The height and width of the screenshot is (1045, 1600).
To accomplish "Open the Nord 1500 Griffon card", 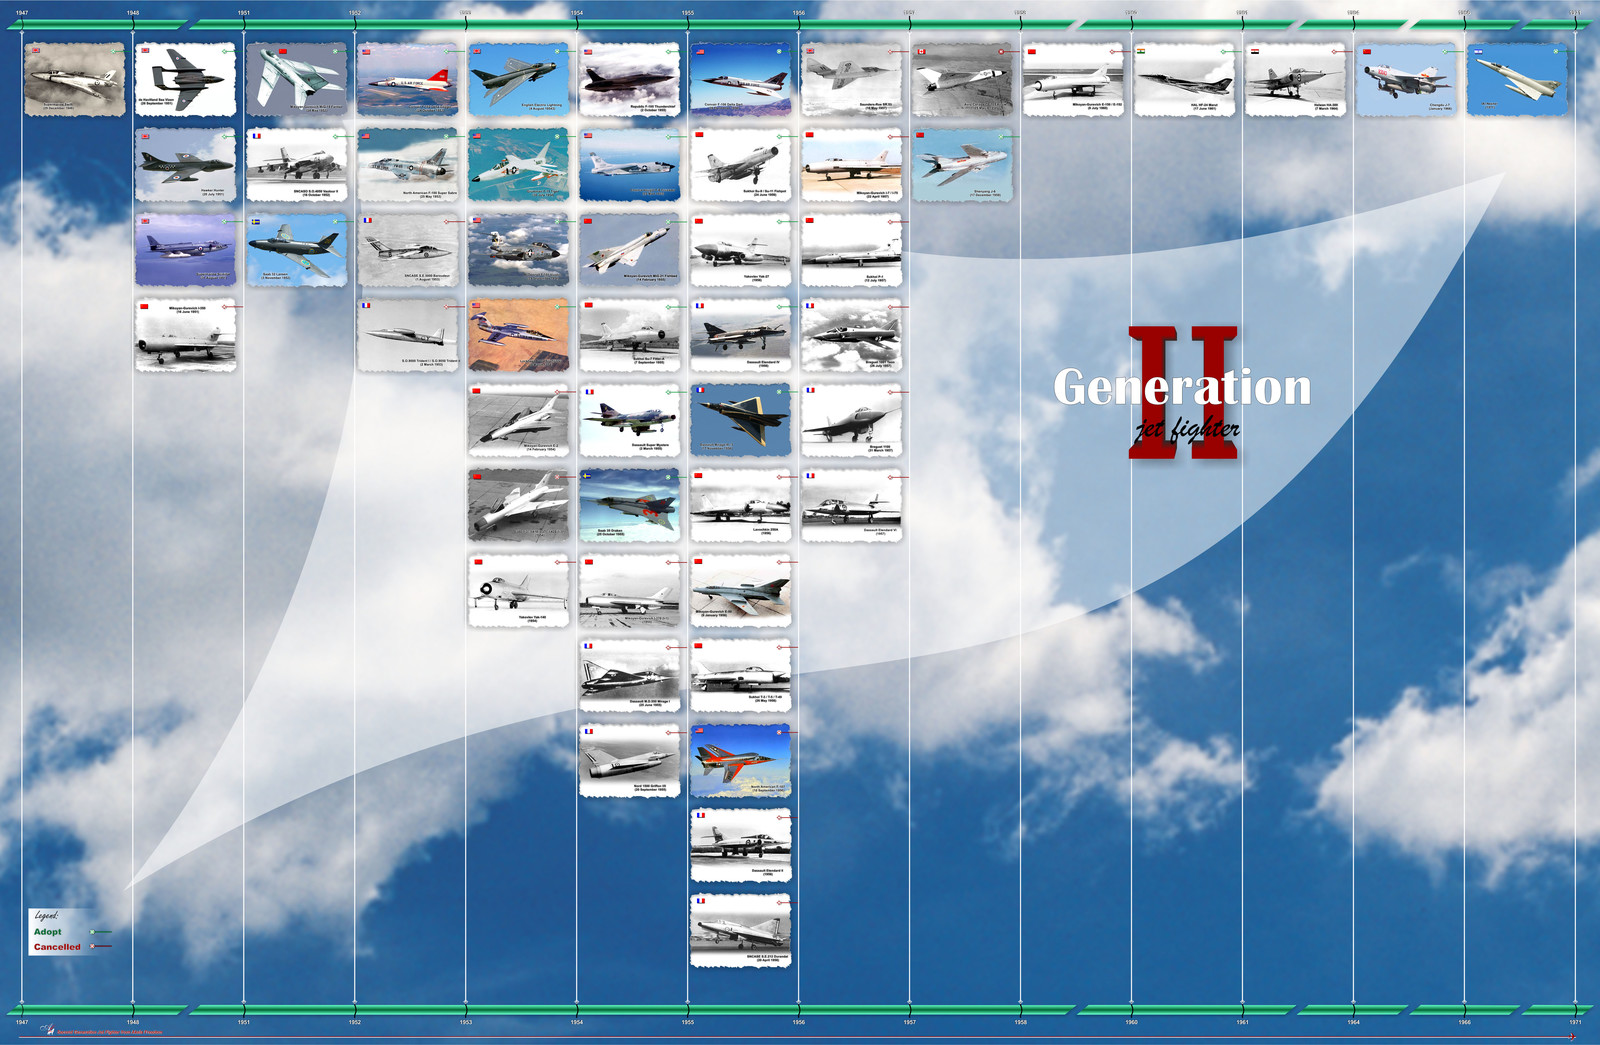I will pyautogui.click(x=630, y=761).
